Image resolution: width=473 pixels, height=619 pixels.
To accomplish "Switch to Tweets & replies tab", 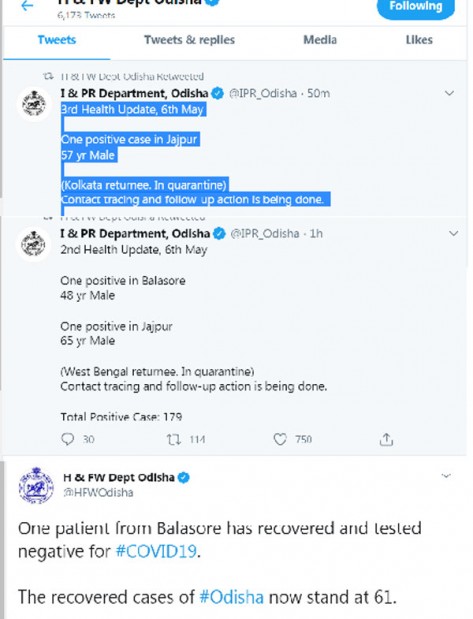I will 189,40.
